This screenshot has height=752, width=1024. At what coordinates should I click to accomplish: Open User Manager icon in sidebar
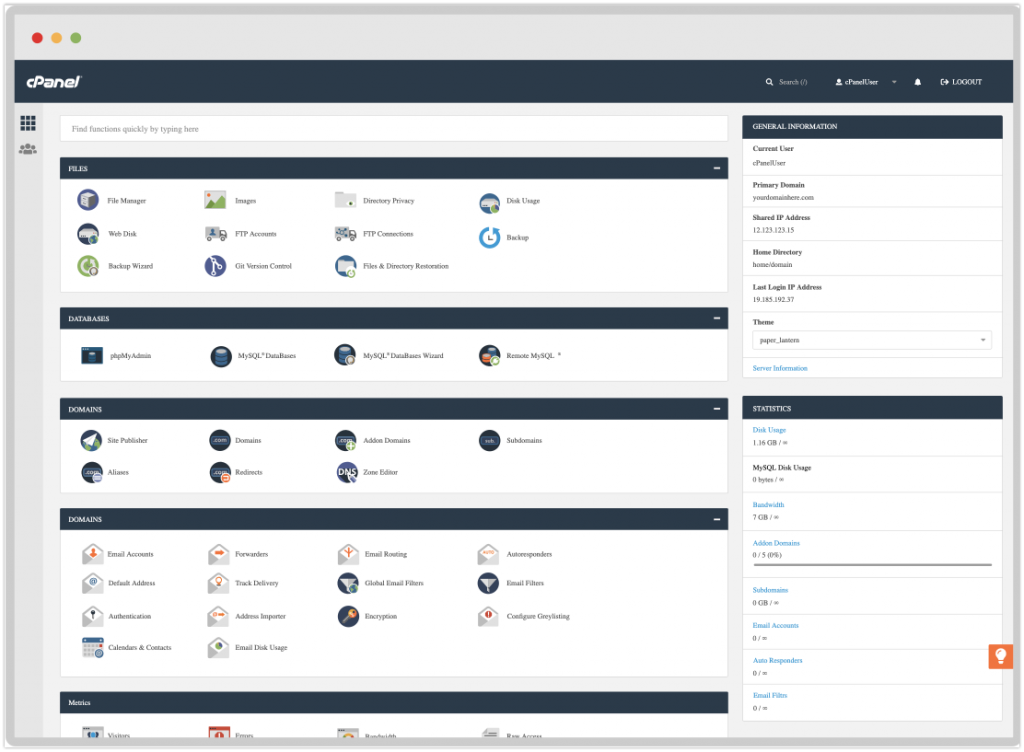pyautogui.click(x=27, y=149)
